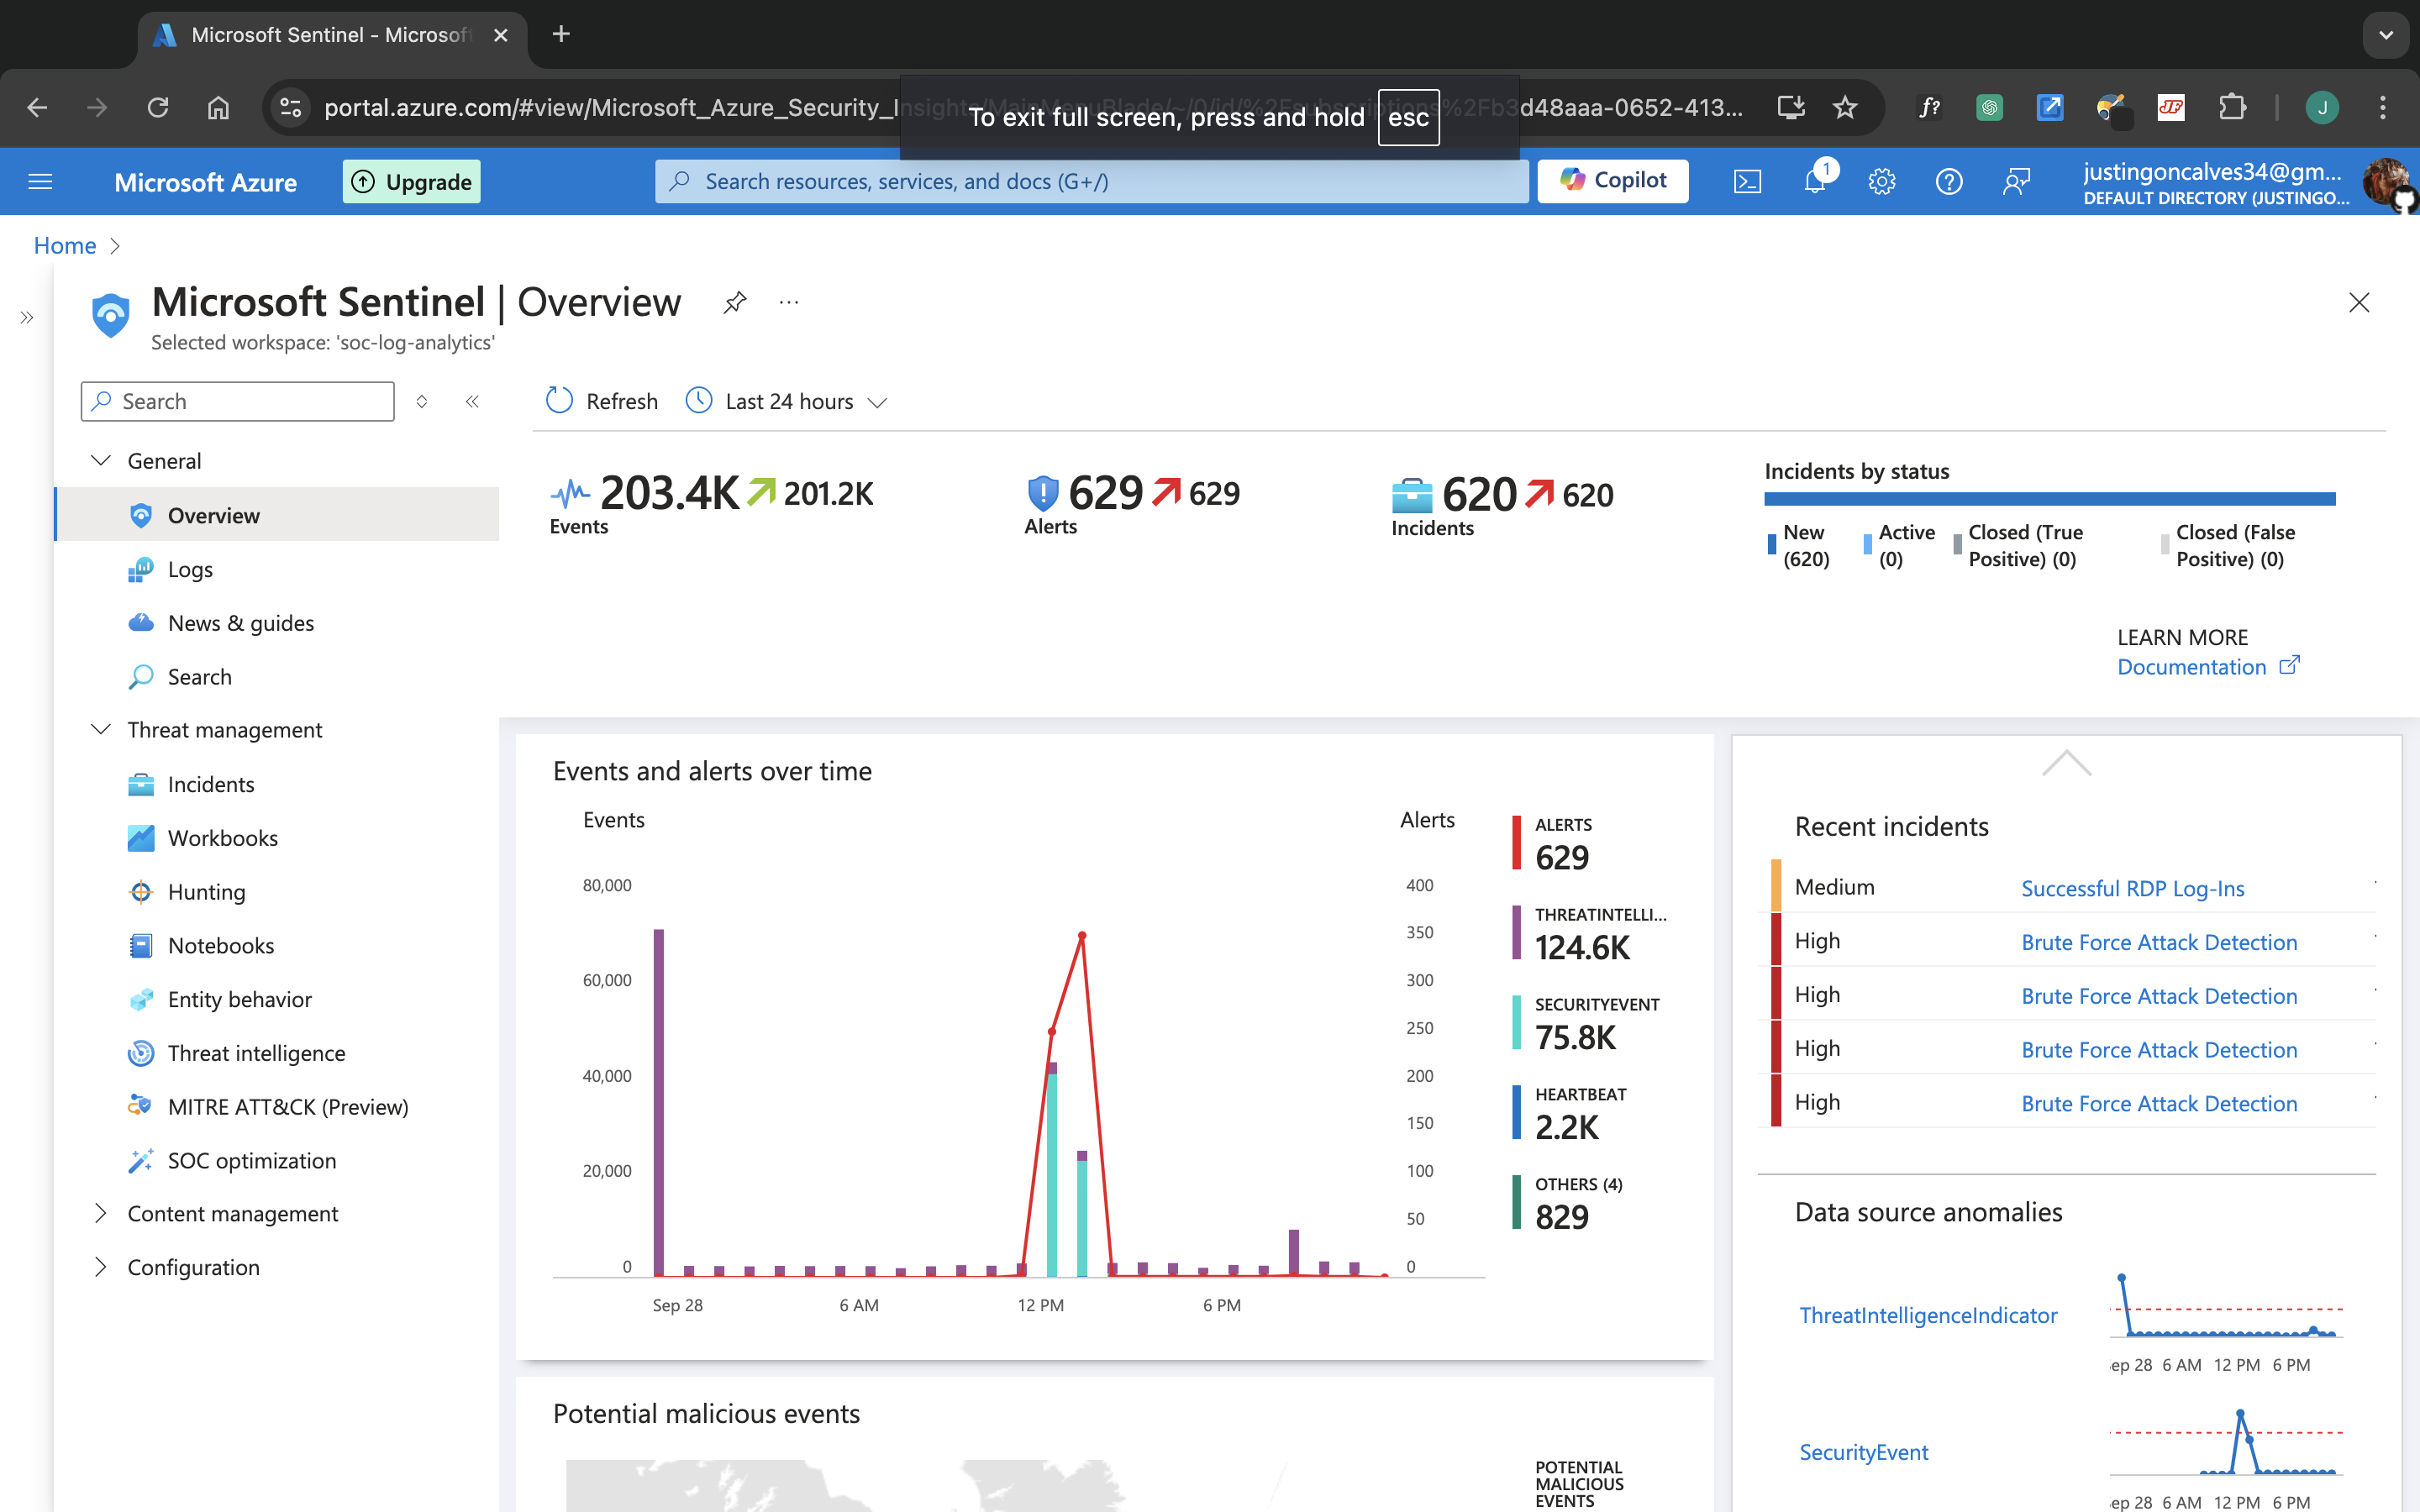This screenshot has width=2420, height=1512.
Task: Go to the browser home page
Action: click(218, 107)
